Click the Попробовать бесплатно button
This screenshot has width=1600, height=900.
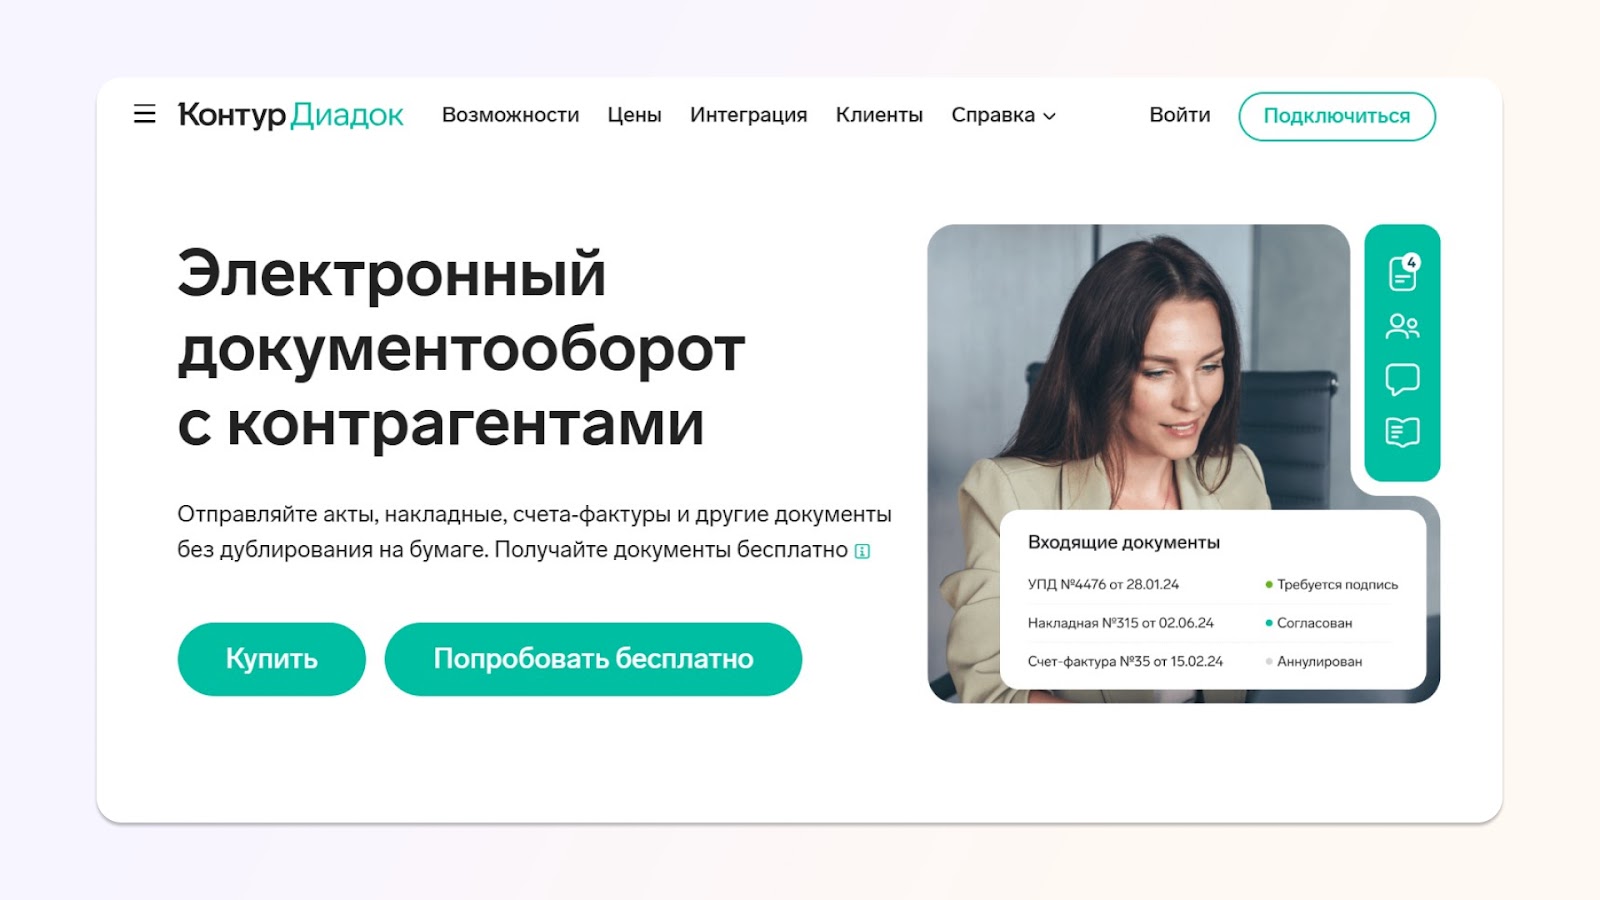[593, 659]
